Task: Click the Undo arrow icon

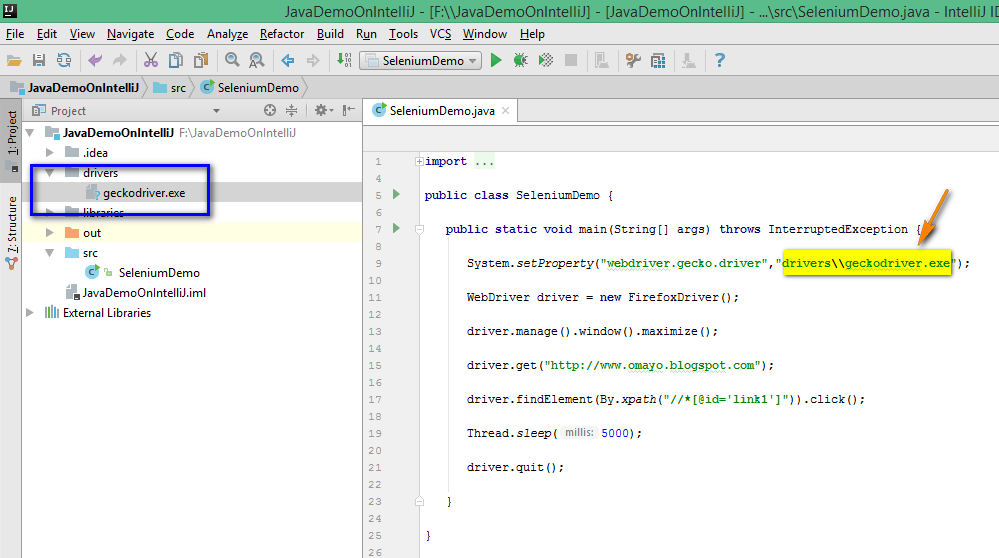Action: coord(95,61)
